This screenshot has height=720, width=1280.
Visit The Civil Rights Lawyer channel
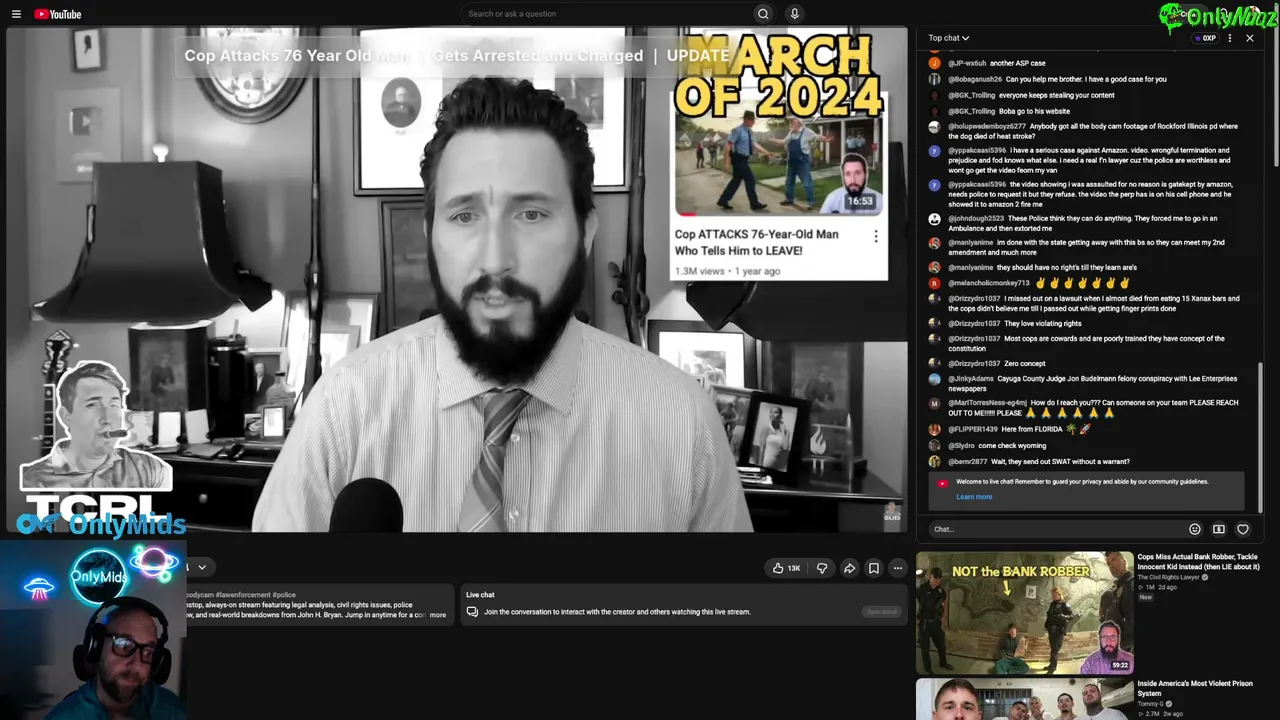pyautogui.click(x=1170, y=577)
